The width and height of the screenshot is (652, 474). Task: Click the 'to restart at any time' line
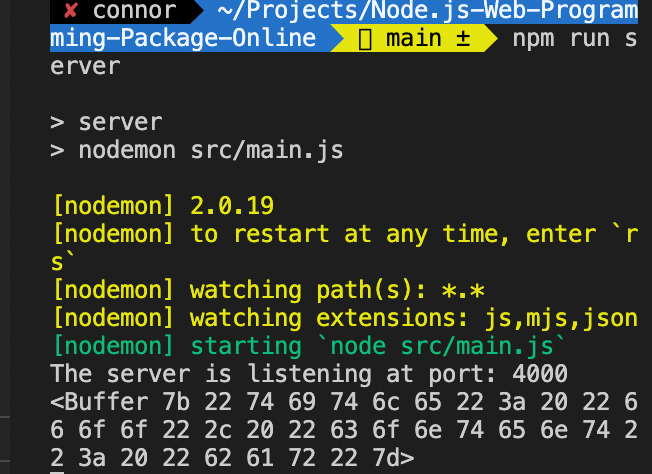pyautogui.click(x=346, y=234)
